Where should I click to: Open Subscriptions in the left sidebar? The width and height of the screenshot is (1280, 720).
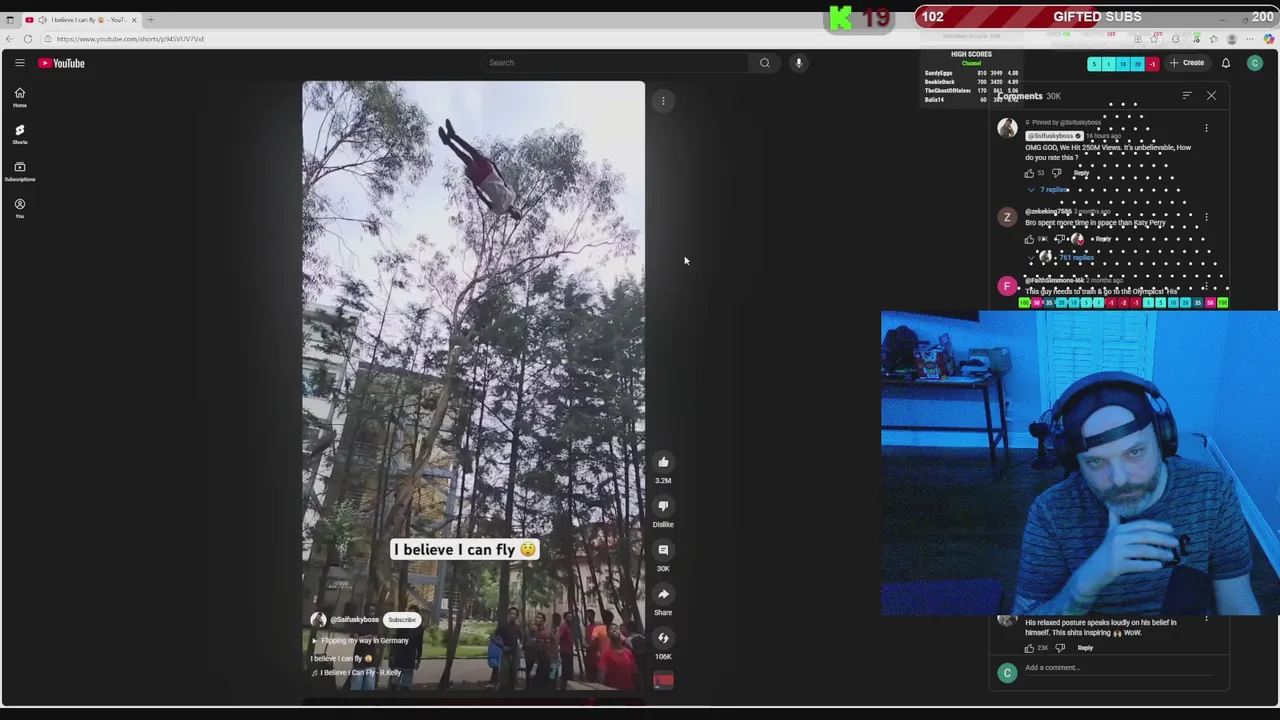(19, 171)
